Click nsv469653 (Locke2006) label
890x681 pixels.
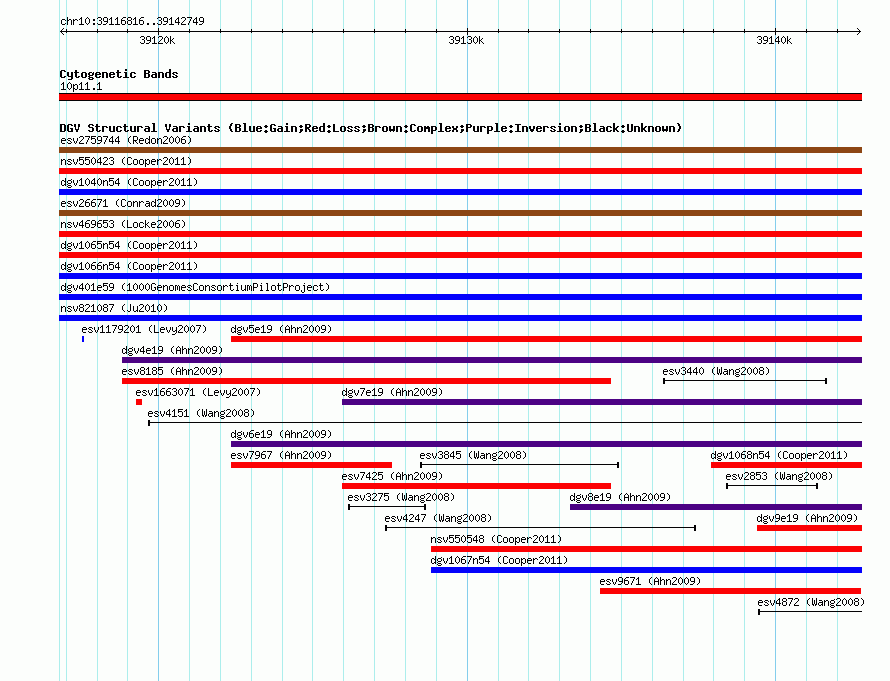(123, 224)
